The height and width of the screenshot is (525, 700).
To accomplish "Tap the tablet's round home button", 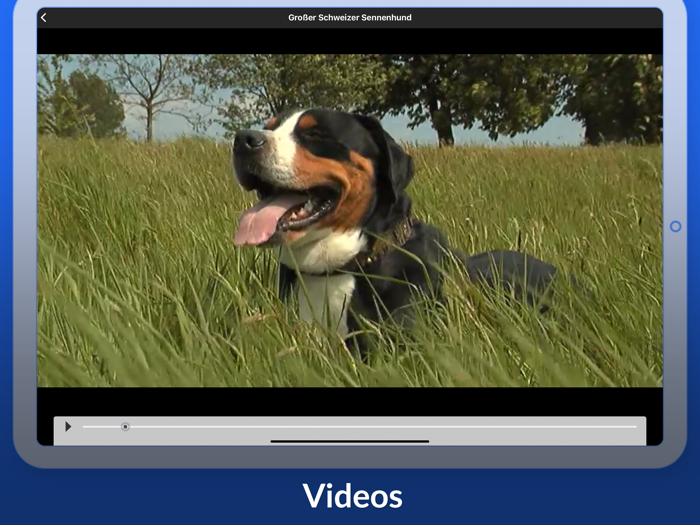I will [675, 226].
